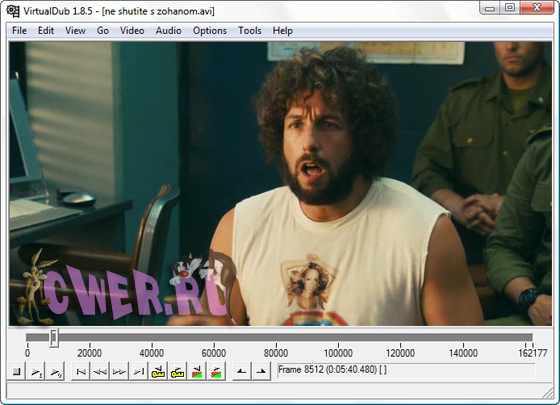This screenshot has height=405, width=560.
Task: Click the previous scene change icon
Action: point(196,372)
